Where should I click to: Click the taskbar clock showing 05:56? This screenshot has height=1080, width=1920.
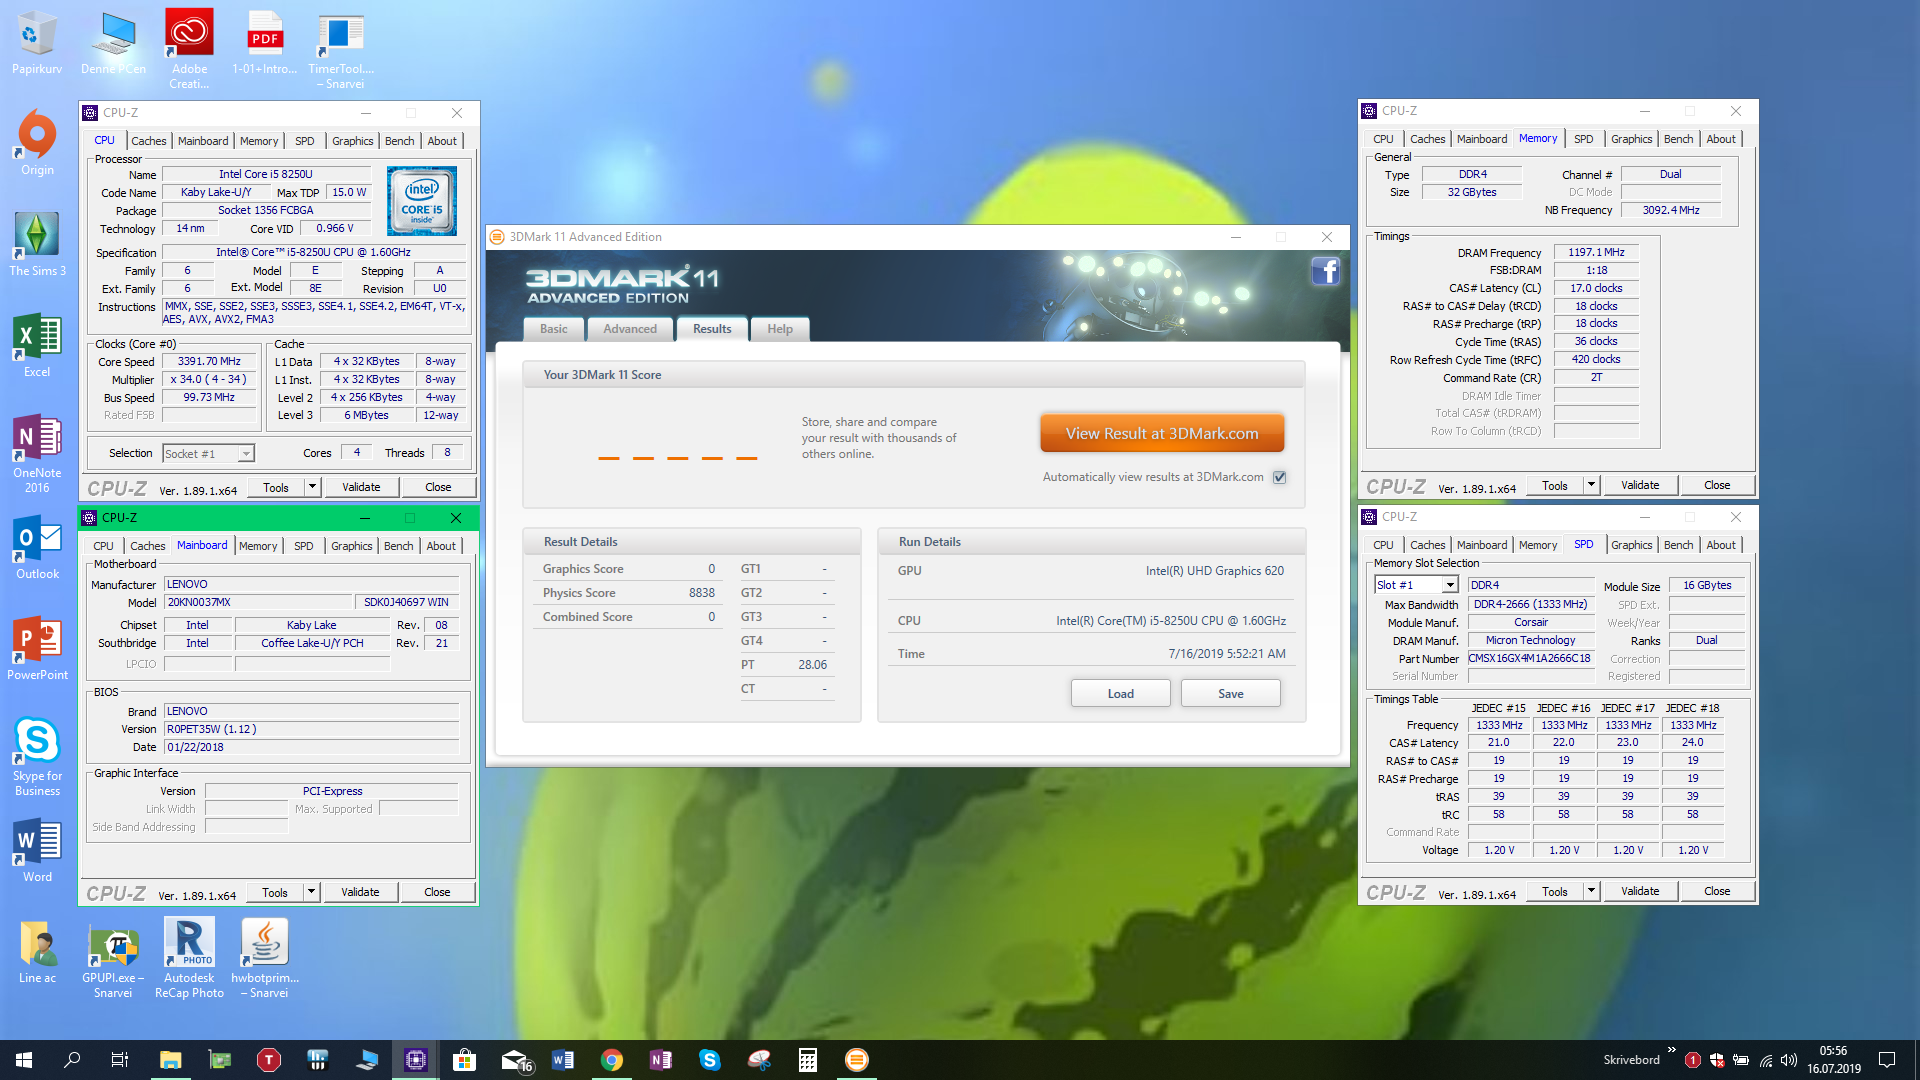1833,1059
